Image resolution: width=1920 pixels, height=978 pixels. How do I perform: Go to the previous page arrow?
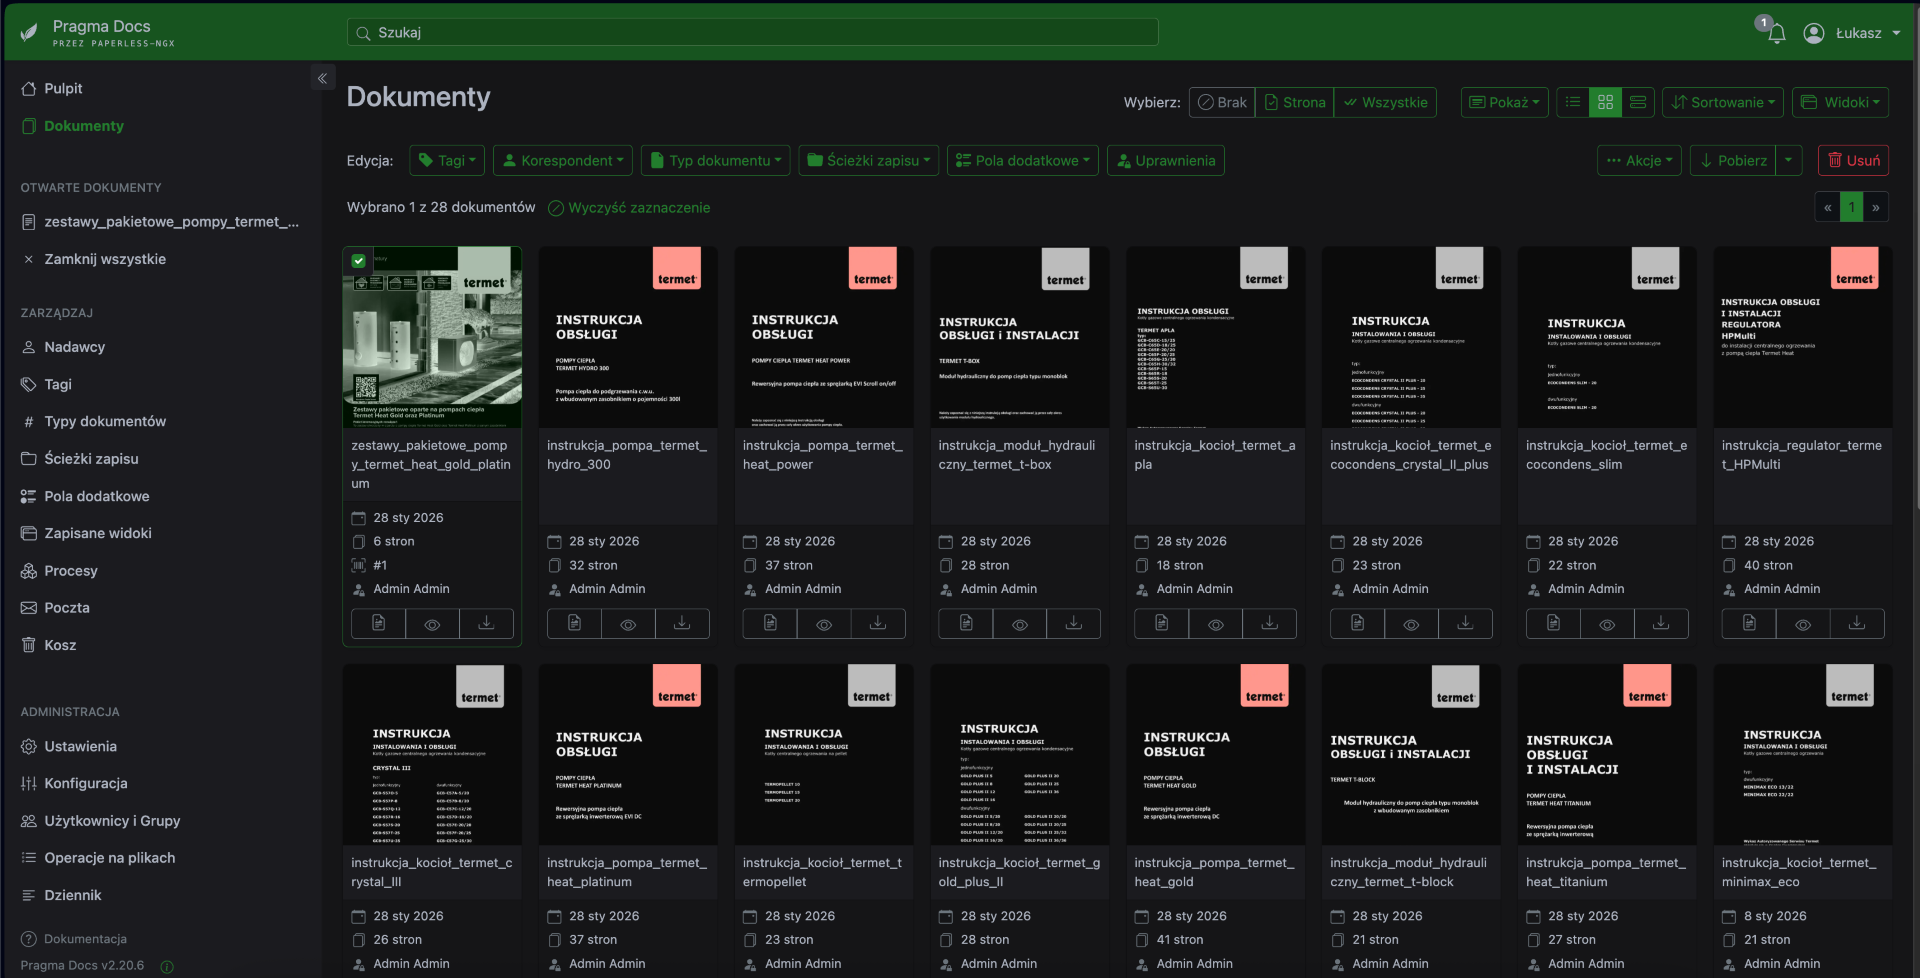pos(1827,207)
